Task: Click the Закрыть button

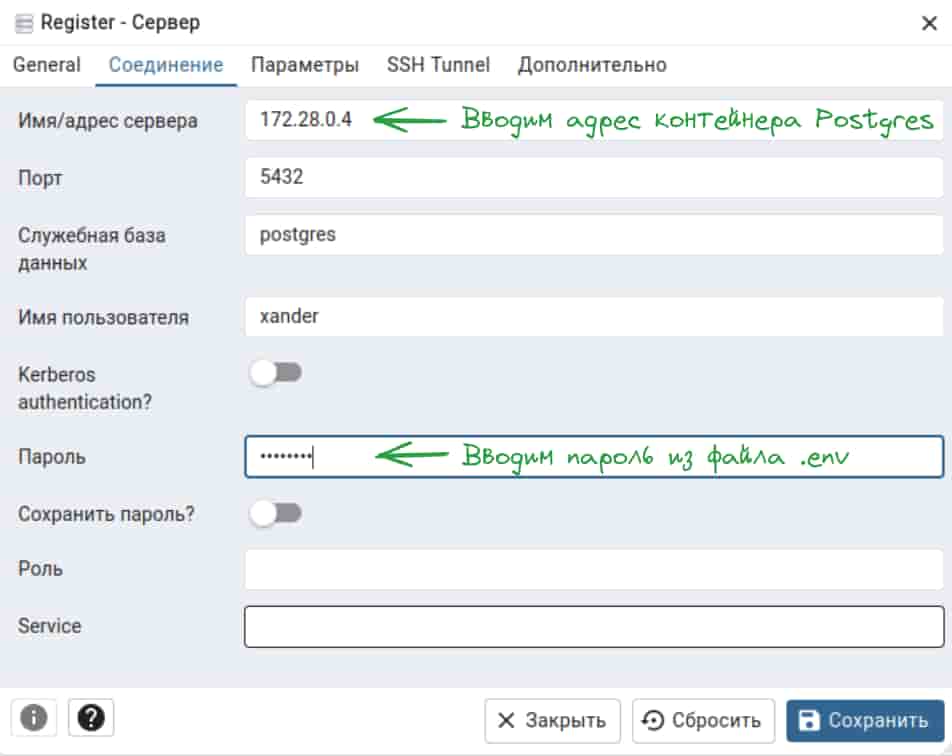Action: coord(552,721)
